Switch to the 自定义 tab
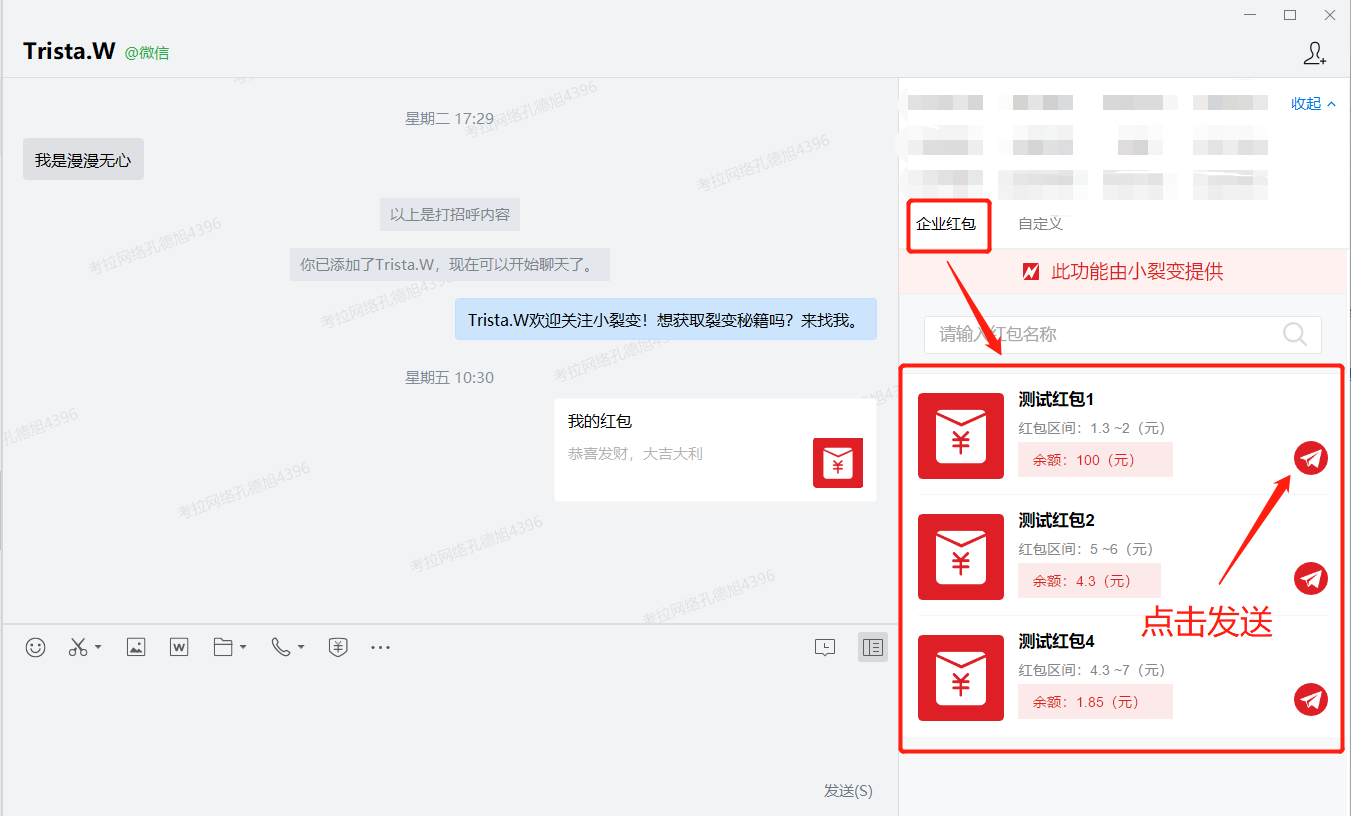 tap(1040, 224)
